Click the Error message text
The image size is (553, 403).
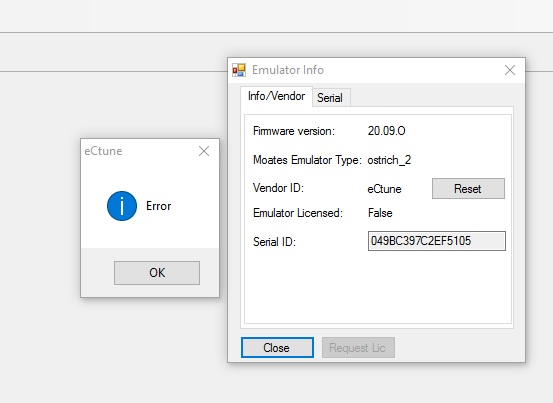pos(159,206)
